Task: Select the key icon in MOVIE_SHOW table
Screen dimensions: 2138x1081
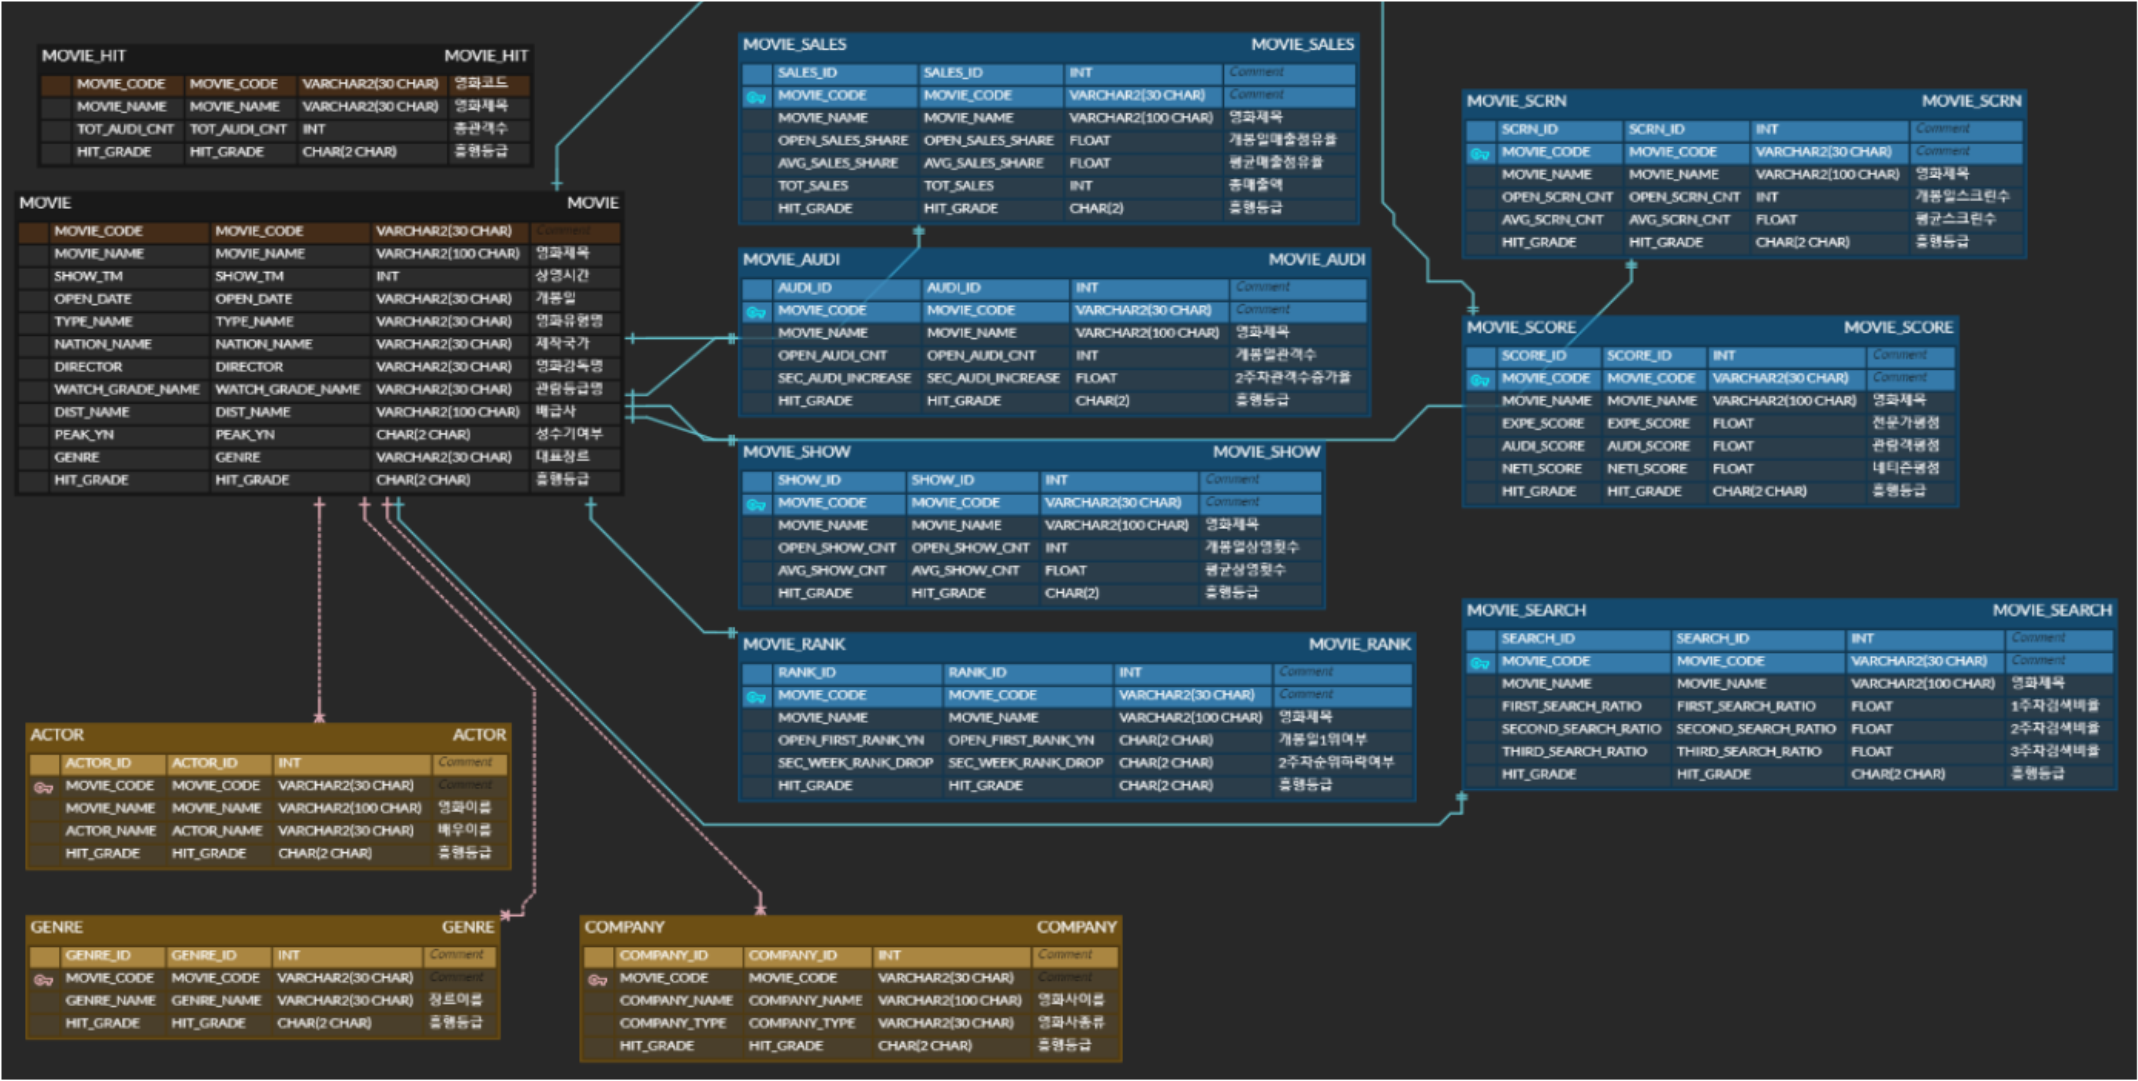Action: [756, 504]
